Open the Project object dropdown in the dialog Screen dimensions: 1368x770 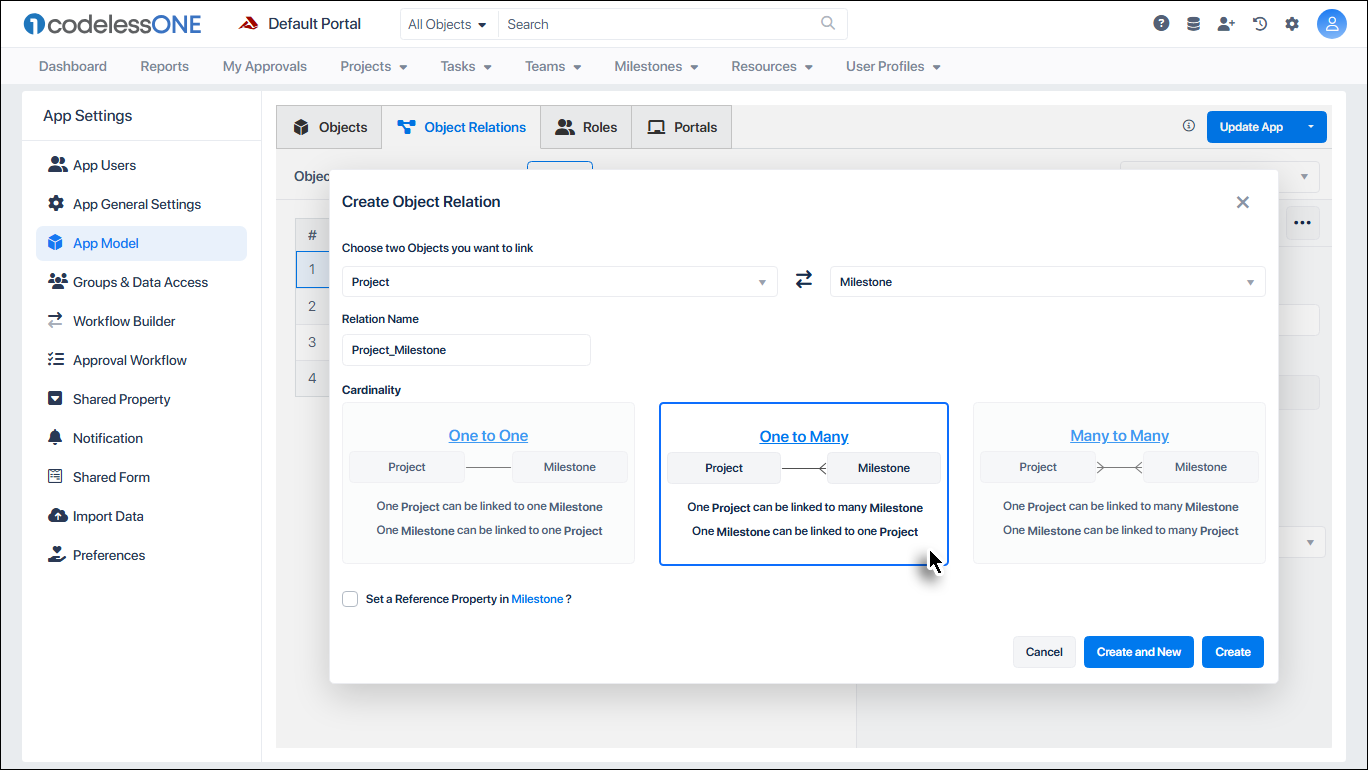pos(559,281)
